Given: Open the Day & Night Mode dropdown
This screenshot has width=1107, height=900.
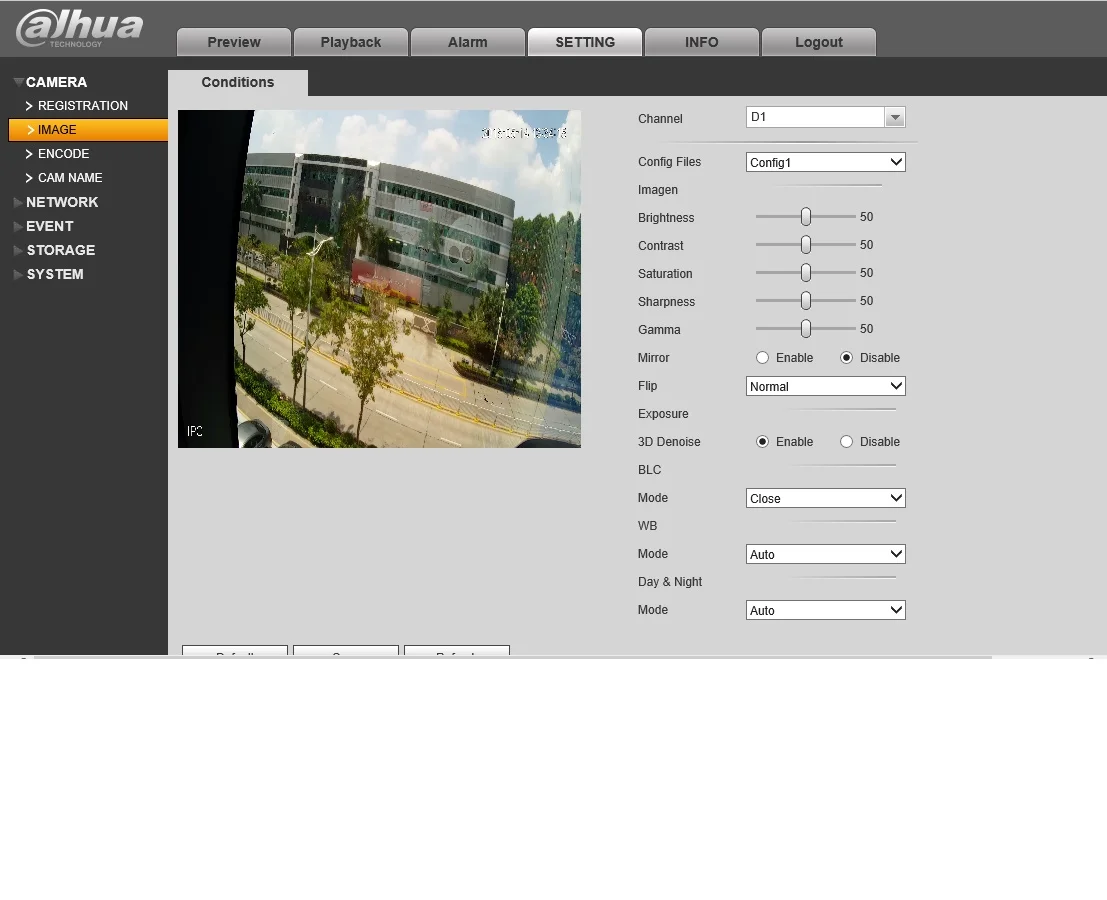Looking at the screenshot, I should pos(825,610).
